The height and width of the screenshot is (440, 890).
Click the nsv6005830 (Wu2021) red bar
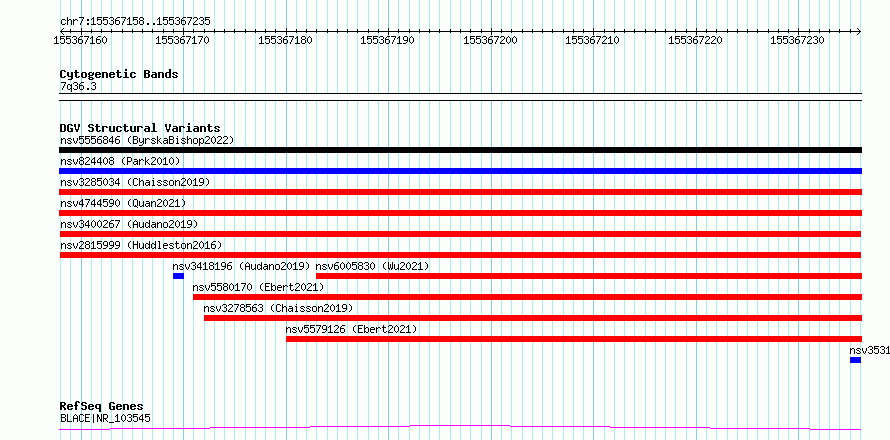(589, 276)
